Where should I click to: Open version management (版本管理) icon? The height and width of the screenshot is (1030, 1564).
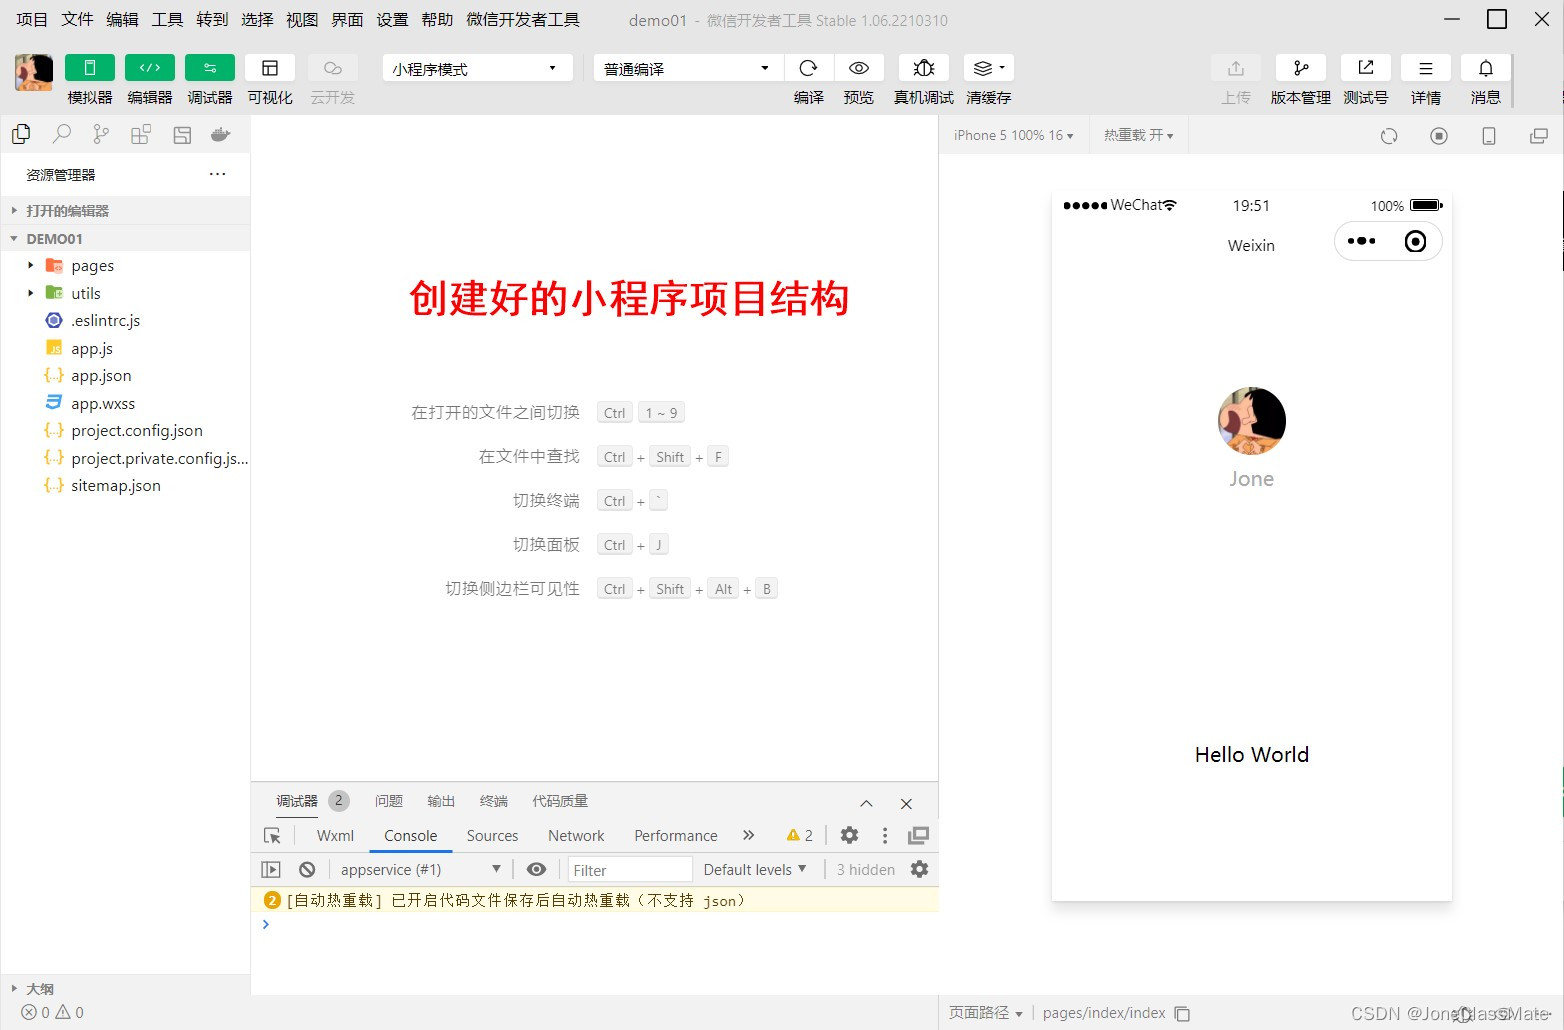coord(1300,68)
